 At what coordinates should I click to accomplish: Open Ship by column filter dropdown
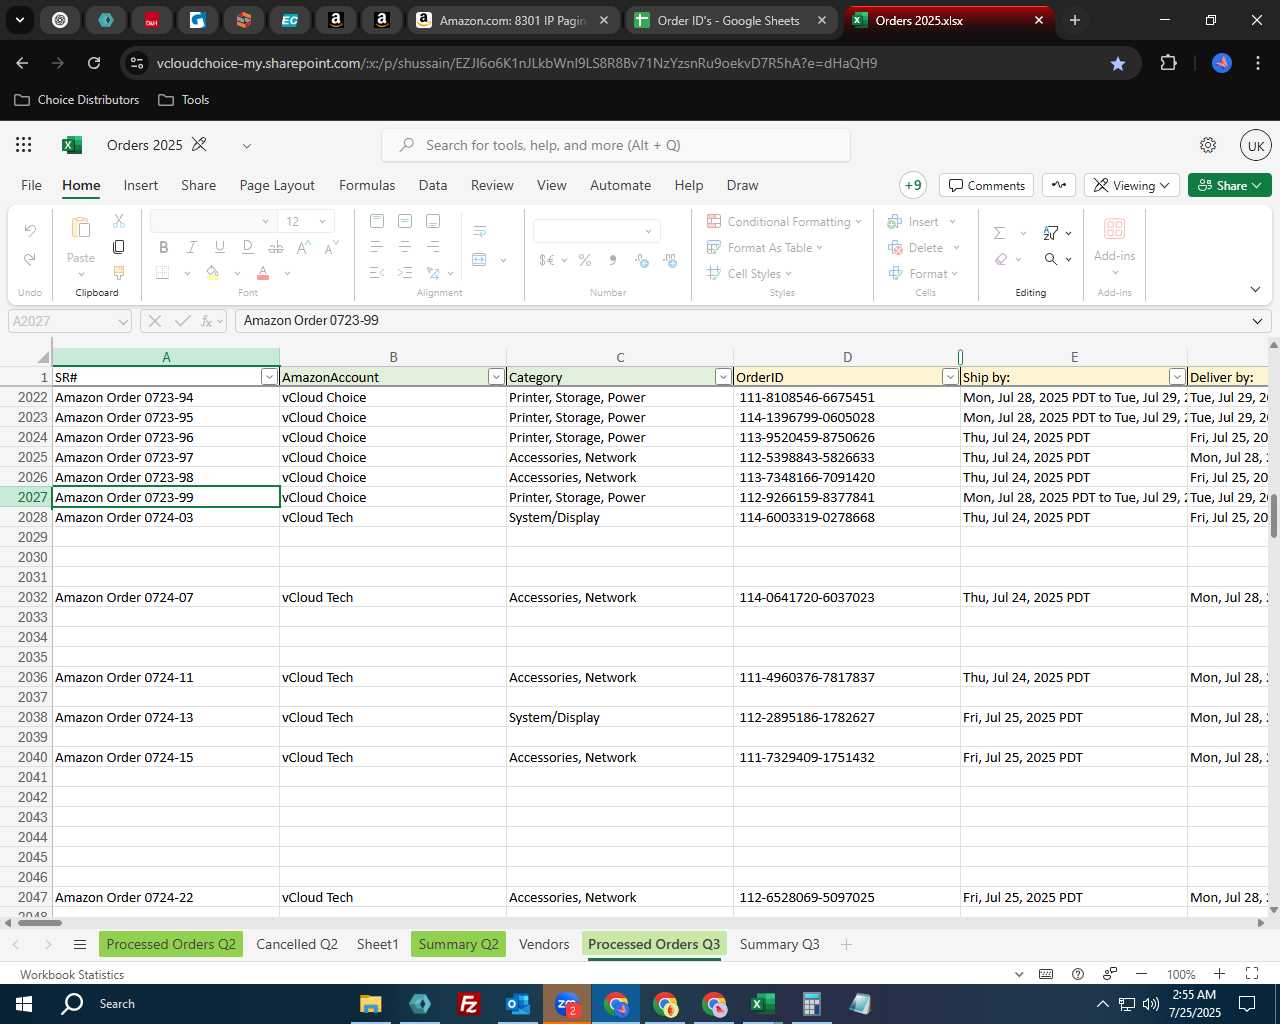pos(1177,377)
